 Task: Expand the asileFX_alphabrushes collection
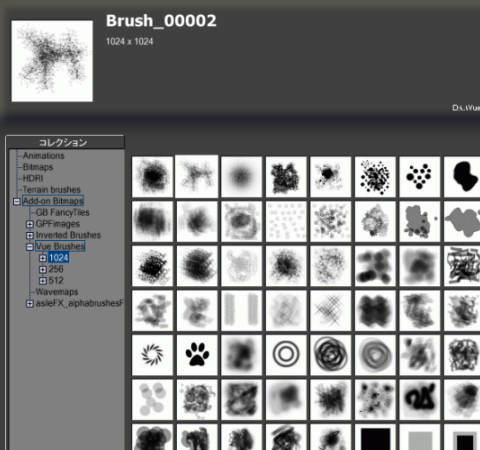click(30, 303)
